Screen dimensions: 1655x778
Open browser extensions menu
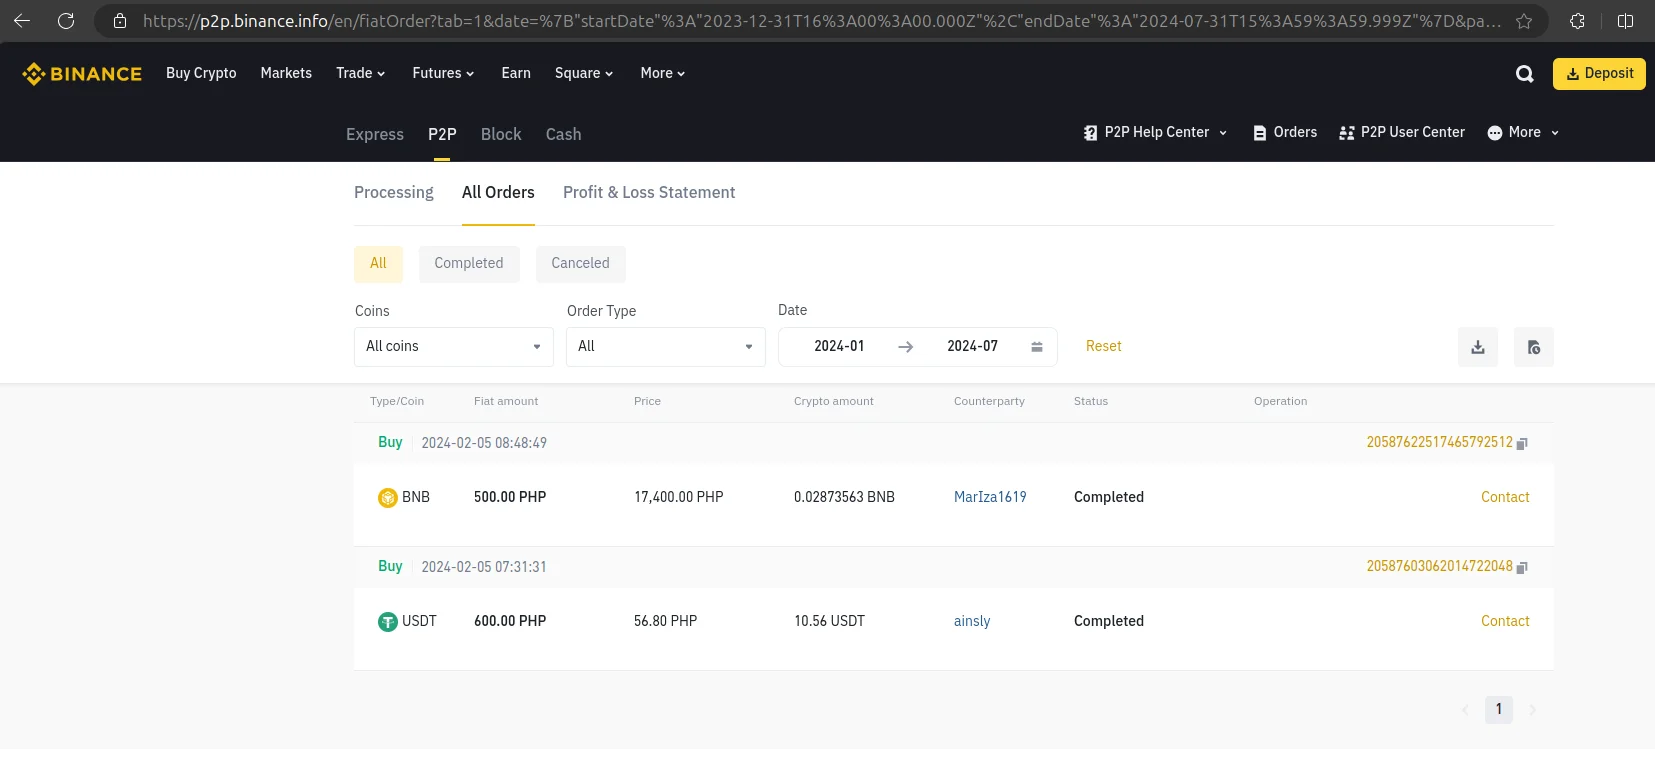(1577, 21)
